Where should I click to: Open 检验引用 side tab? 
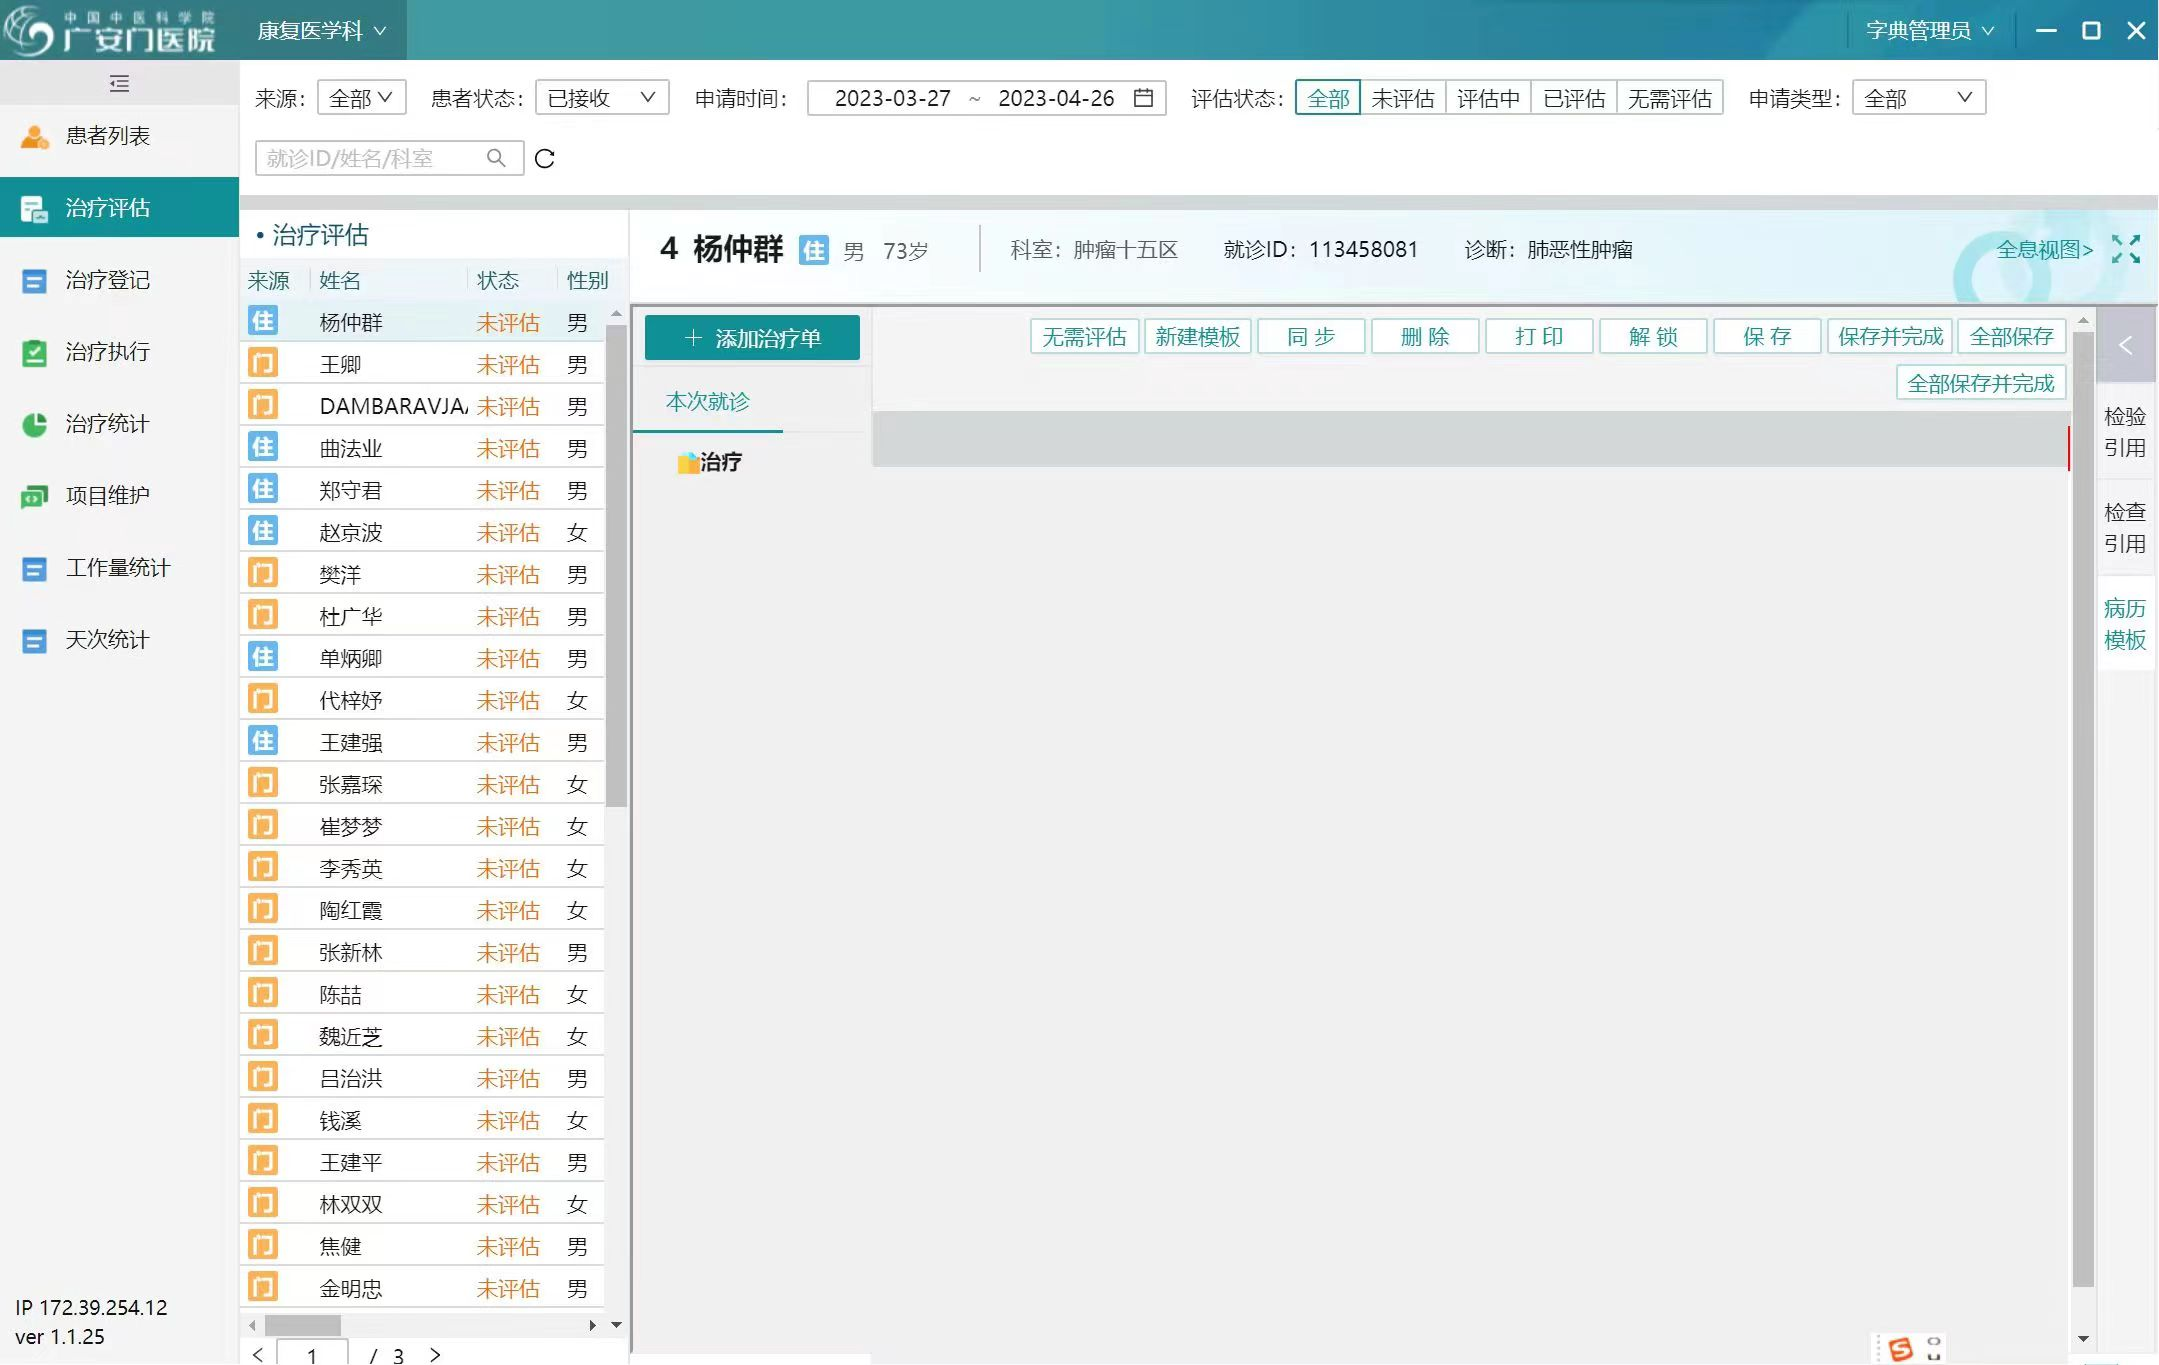2125,432
